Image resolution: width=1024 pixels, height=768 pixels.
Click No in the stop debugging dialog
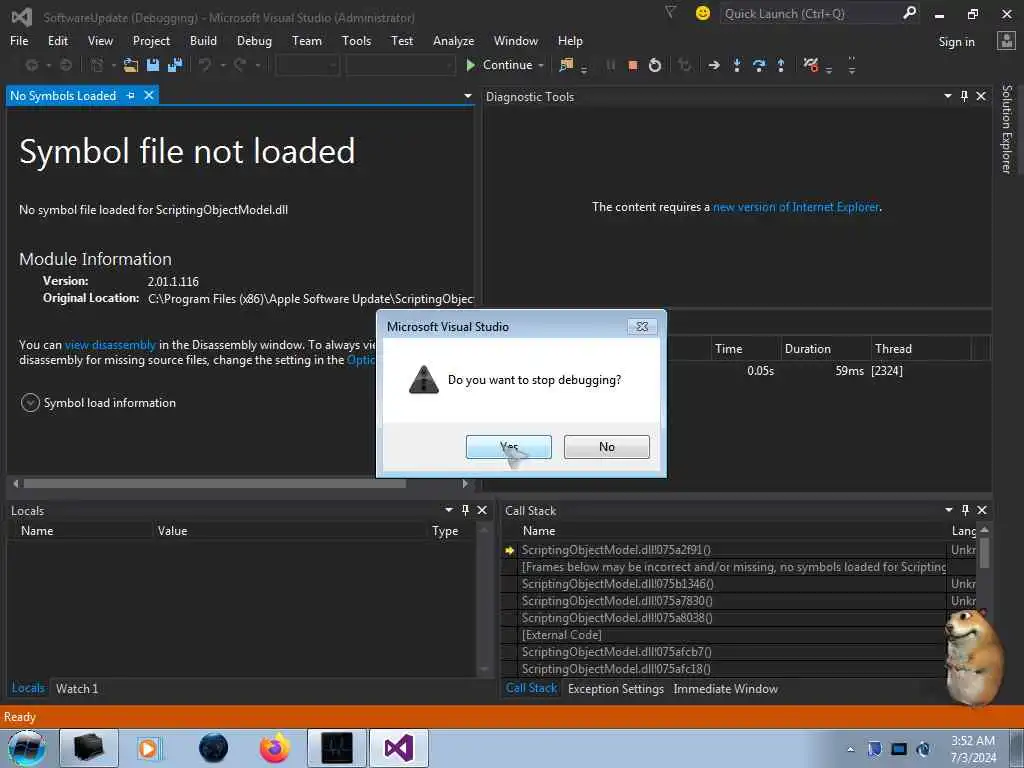[x=607, y=447]
